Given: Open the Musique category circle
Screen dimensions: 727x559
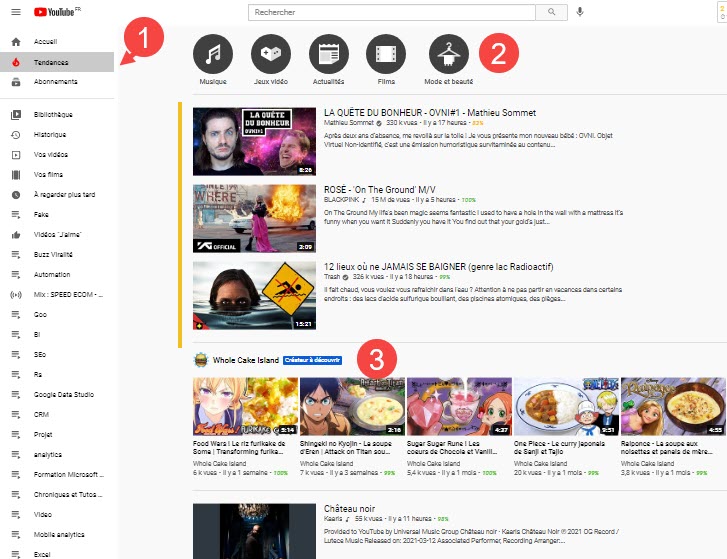Looking at the screenshot, I should (x=213, y=54).
